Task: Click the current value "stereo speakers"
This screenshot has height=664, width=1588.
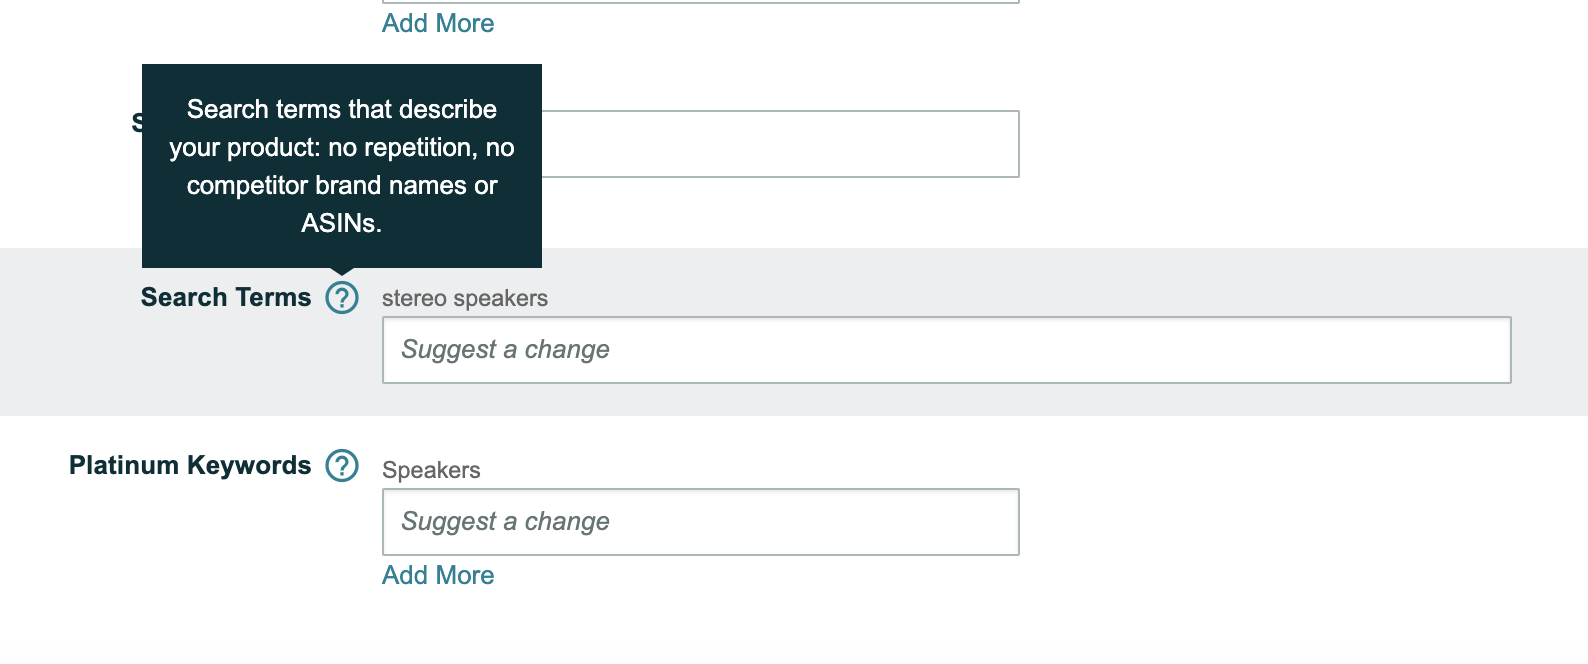Action: [x=465, y=299]
